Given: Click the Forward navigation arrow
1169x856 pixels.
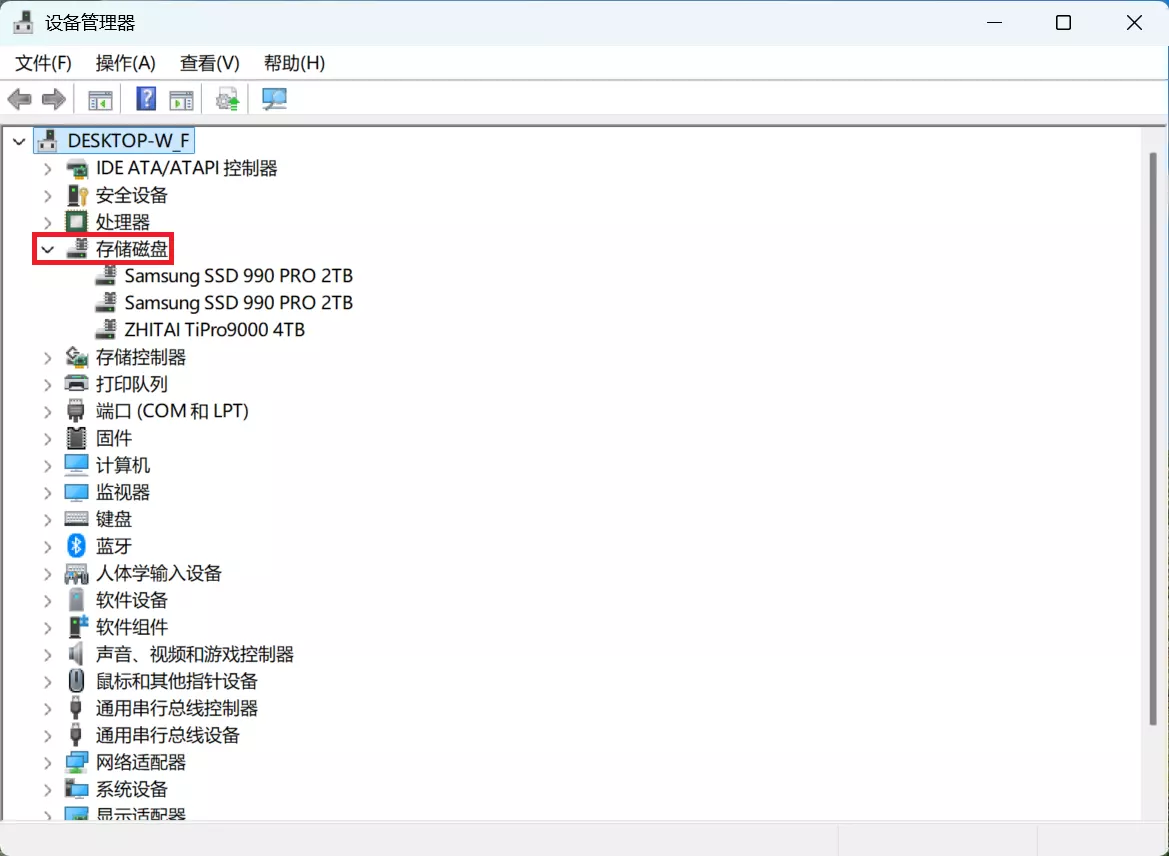Looking at the screenshot, I should point(53,98).
